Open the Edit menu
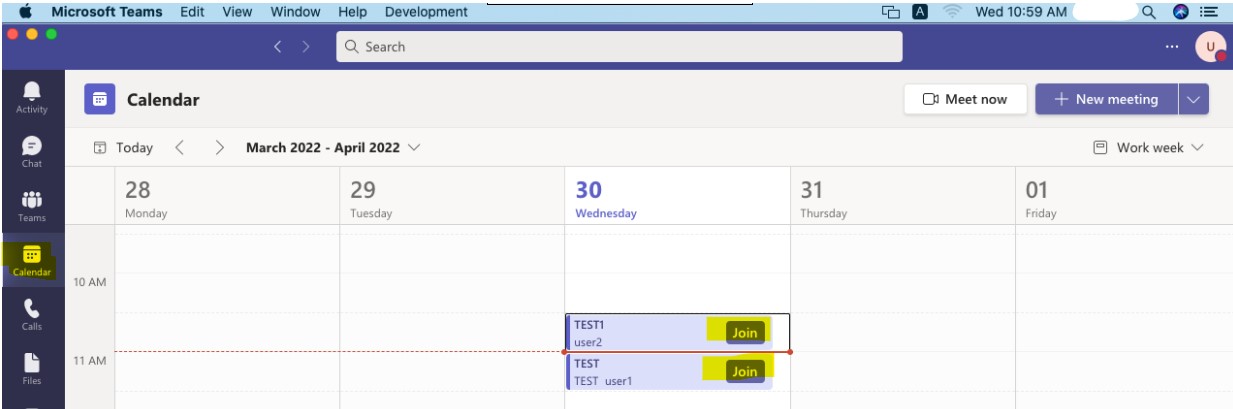 pyautogui.click(x=192, y=12)
